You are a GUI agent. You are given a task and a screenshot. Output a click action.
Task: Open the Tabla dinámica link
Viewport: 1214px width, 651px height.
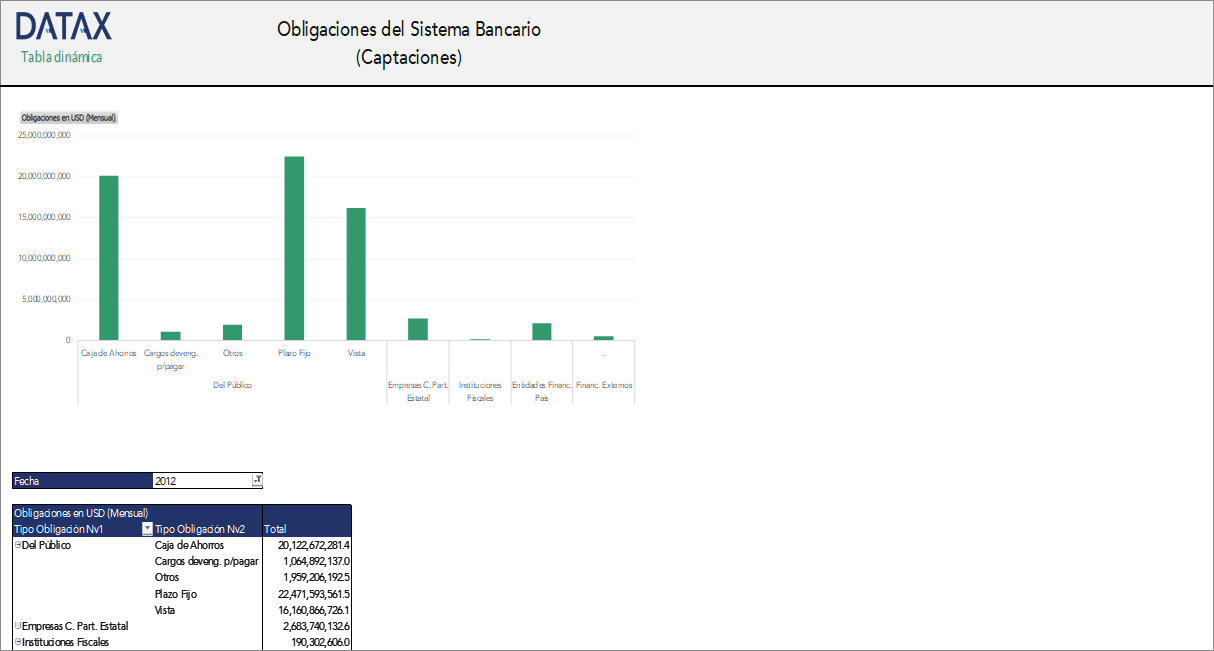[61, 57]
